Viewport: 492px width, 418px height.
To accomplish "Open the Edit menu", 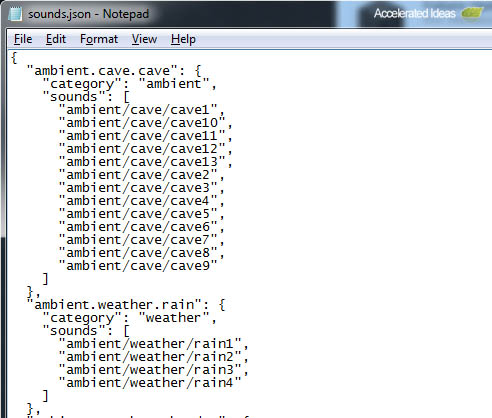I will coord(56,39).
